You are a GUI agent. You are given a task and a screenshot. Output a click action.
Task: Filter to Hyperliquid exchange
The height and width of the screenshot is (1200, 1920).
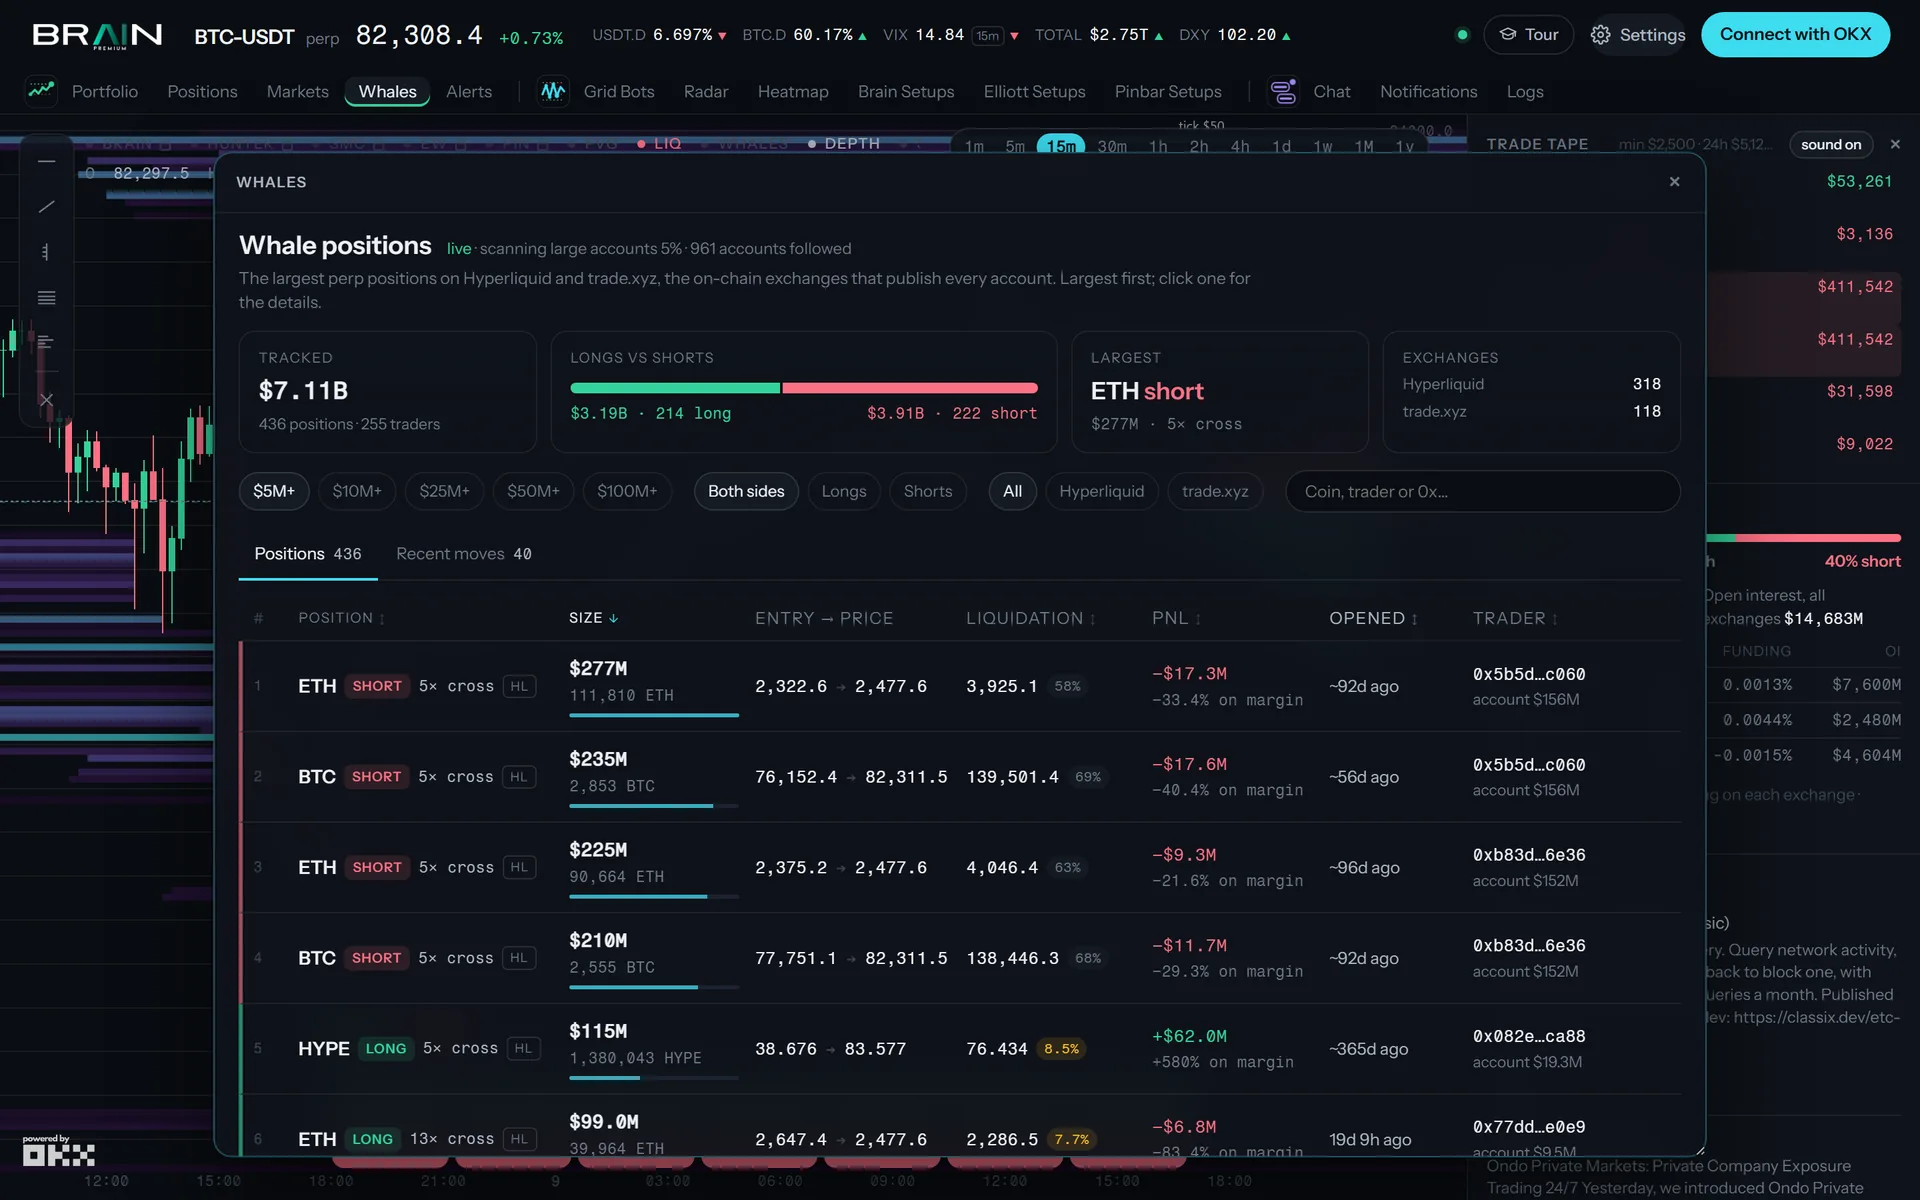point(1101,491)
